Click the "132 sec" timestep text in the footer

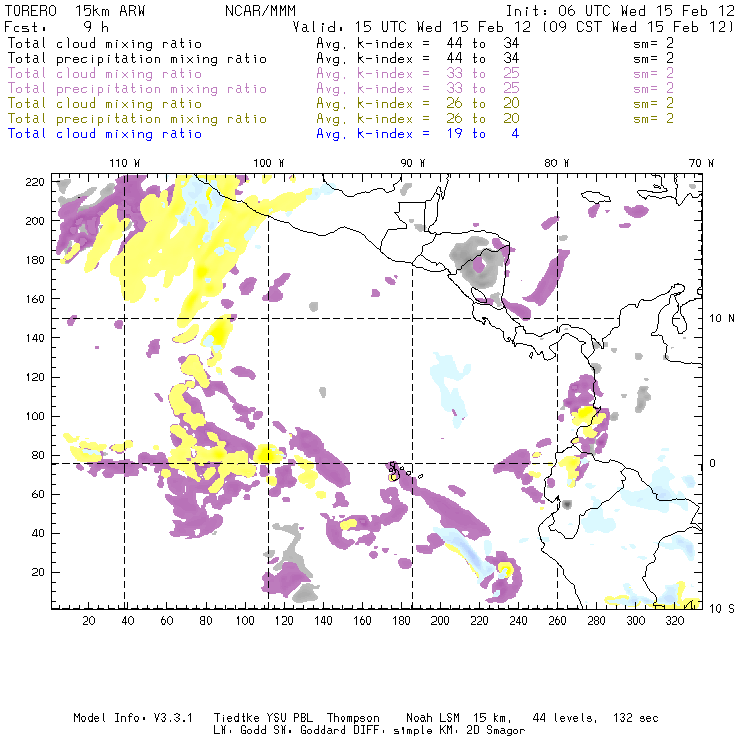click(x=636, y=718)
